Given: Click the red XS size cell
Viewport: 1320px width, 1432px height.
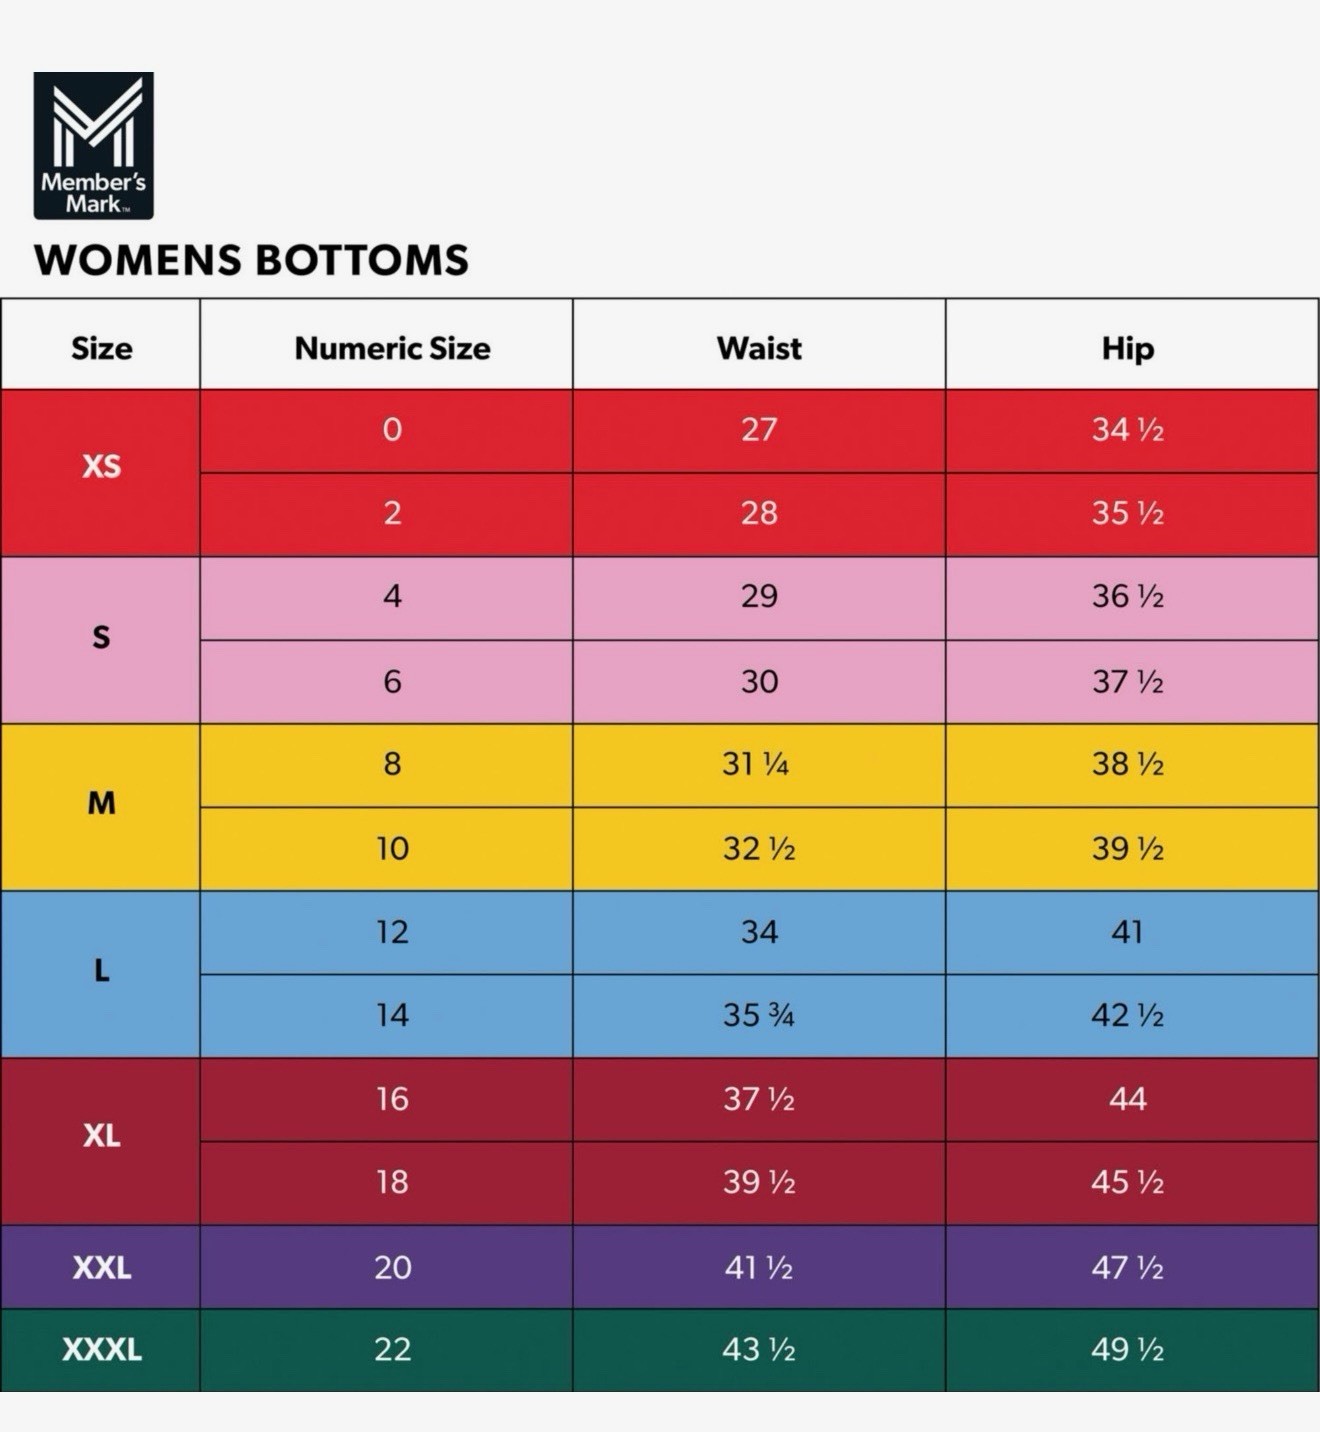Looking at the screenshot, I should [101, 466].
